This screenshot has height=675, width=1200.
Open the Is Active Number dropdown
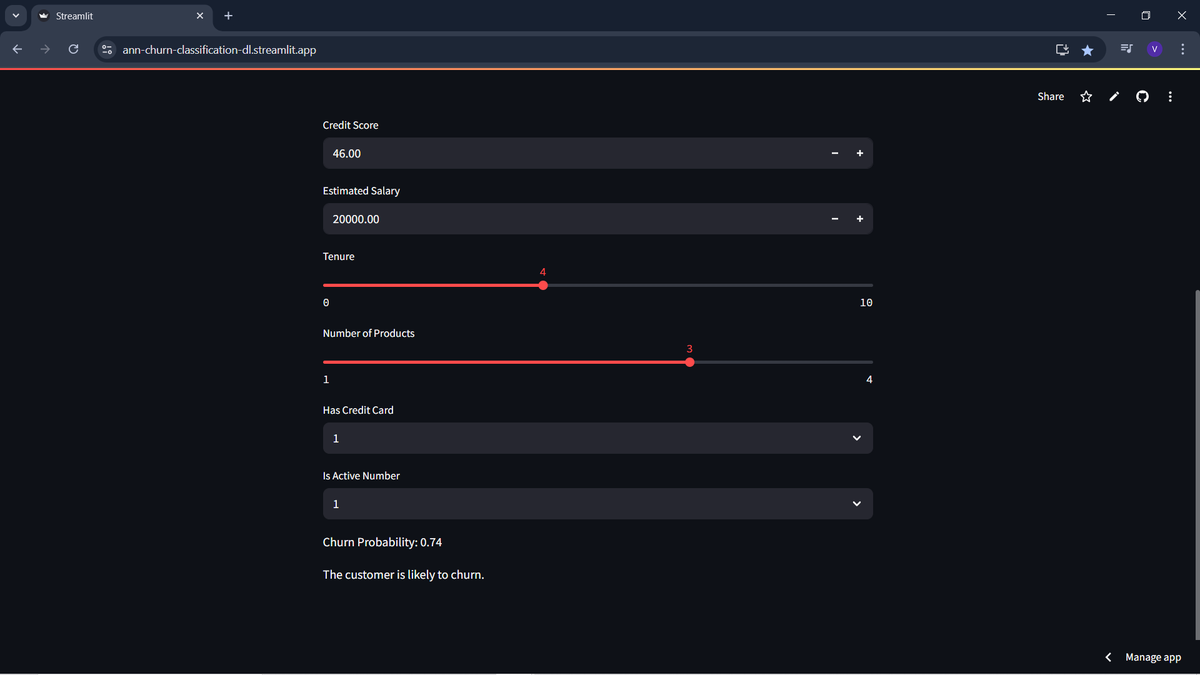598,504
